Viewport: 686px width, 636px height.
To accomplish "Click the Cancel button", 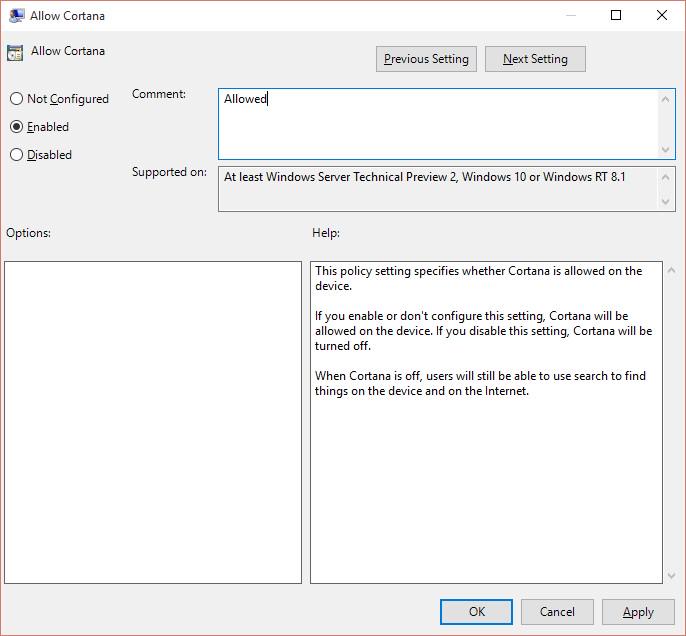I will (557, 612).
